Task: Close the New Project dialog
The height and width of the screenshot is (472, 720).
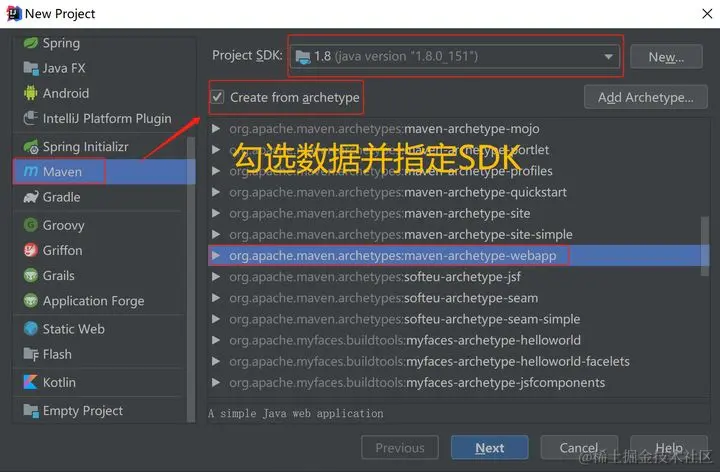Action: tap(707, 14)
